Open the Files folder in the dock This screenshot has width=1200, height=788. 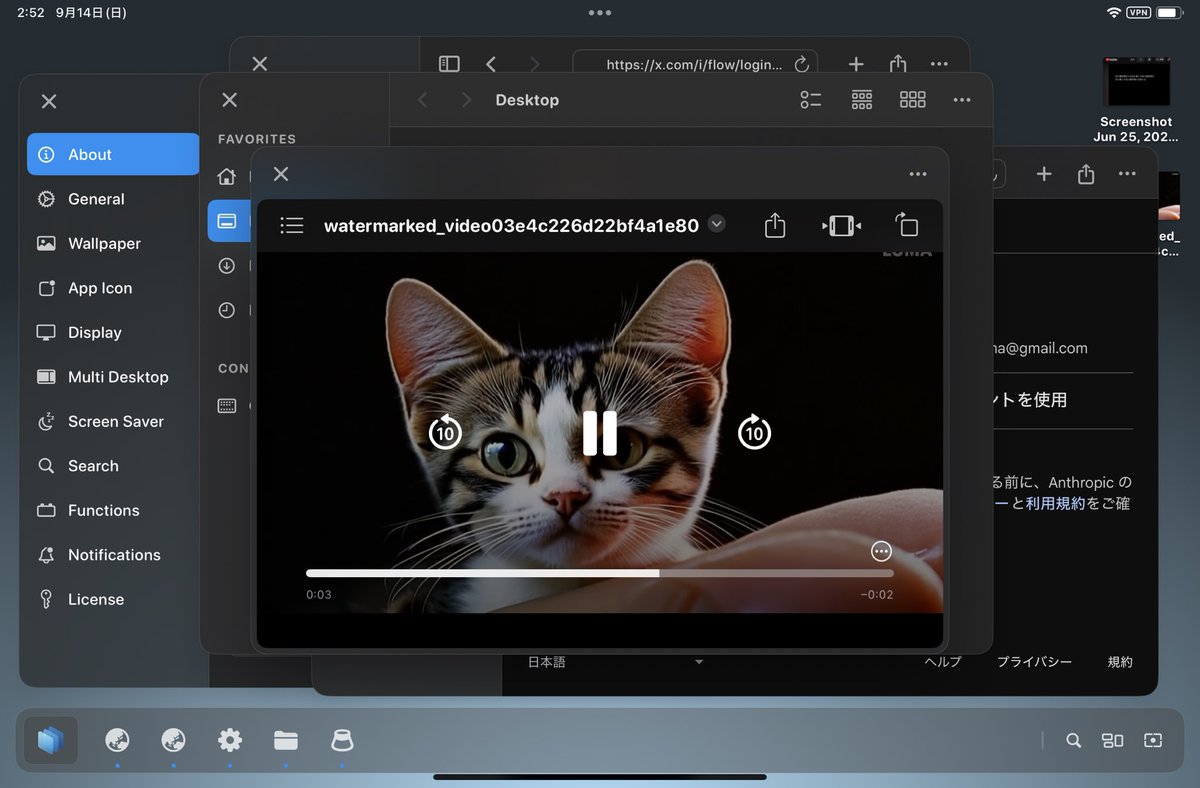286,740
